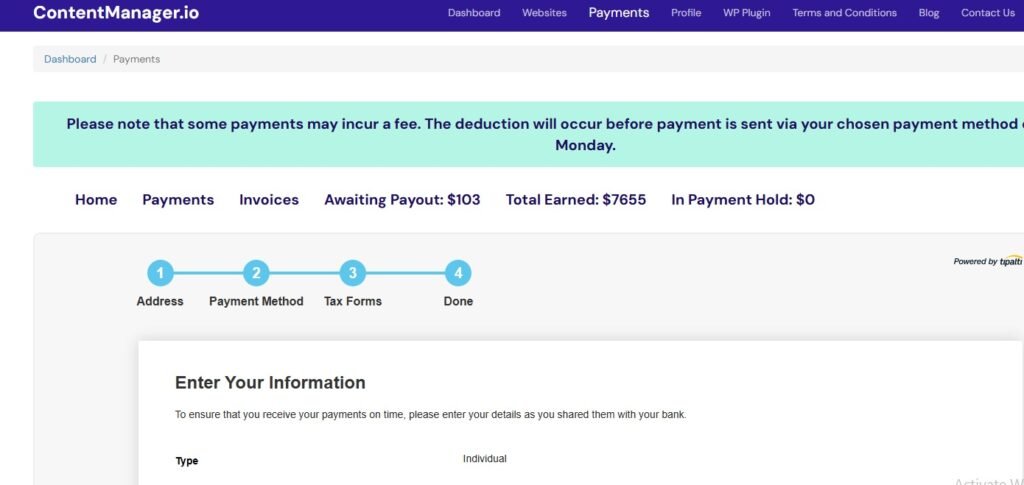Screen dimensions: 1024x485
Task: Switch to the Home tab
Action: tap(96, 200)
